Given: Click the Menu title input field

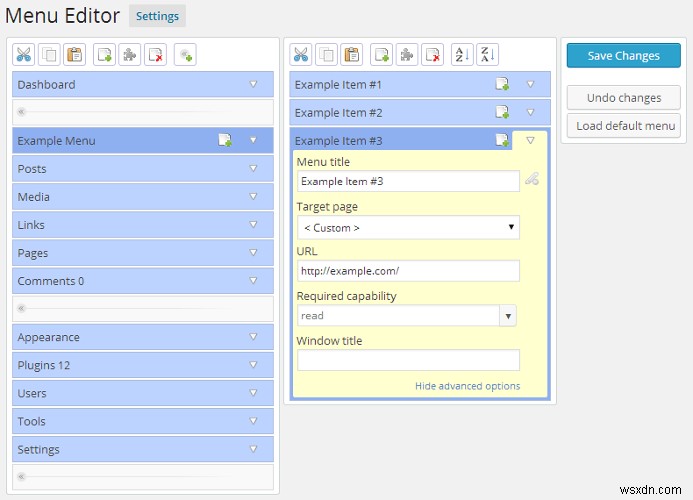Looking at the screenshot, I should pos(408,181).
